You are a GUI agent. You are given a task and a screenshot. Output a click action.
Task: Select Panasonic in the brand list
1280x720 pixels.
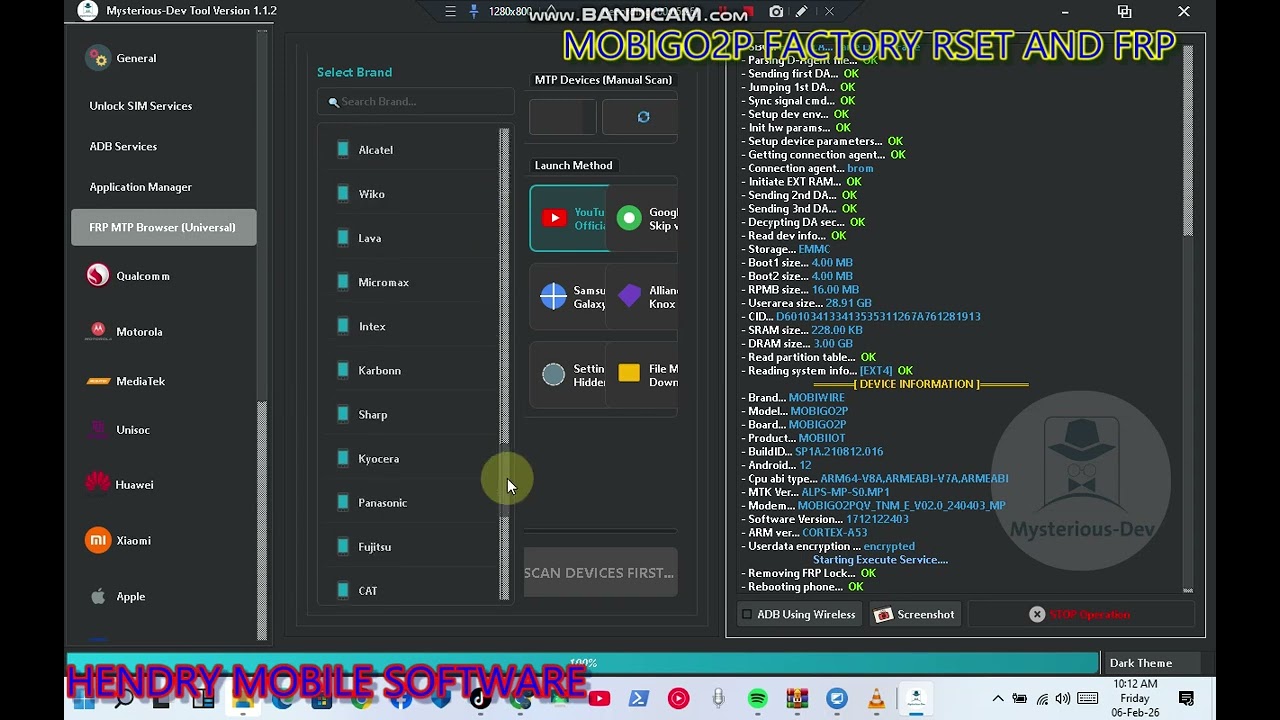[410, 502]
